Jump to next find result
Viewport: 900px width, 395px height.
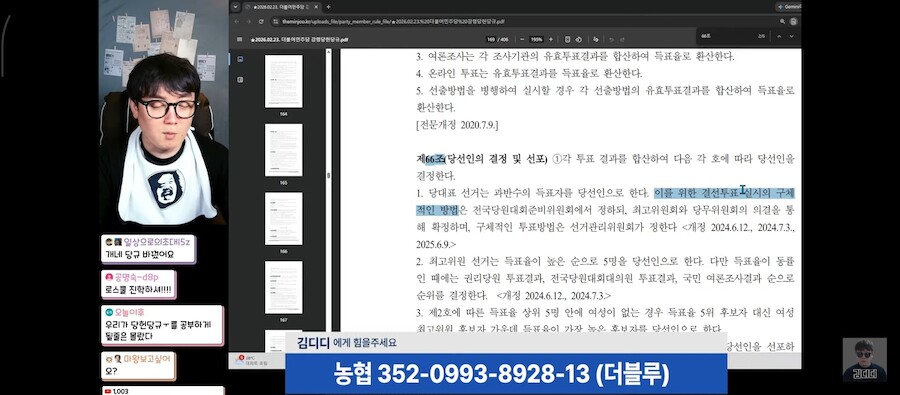coord(792,36)
